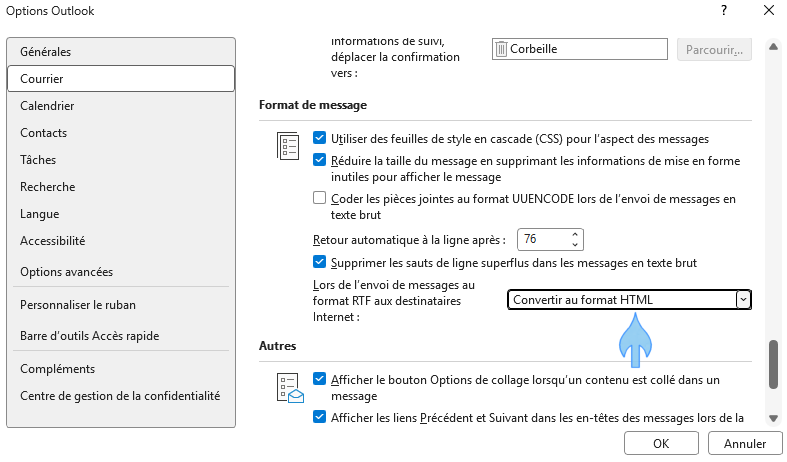The height and width of the screenshot is (462, 787).
Task: Toggle Réduire la taille du message checkbox
Action: [x=319, y=160]
